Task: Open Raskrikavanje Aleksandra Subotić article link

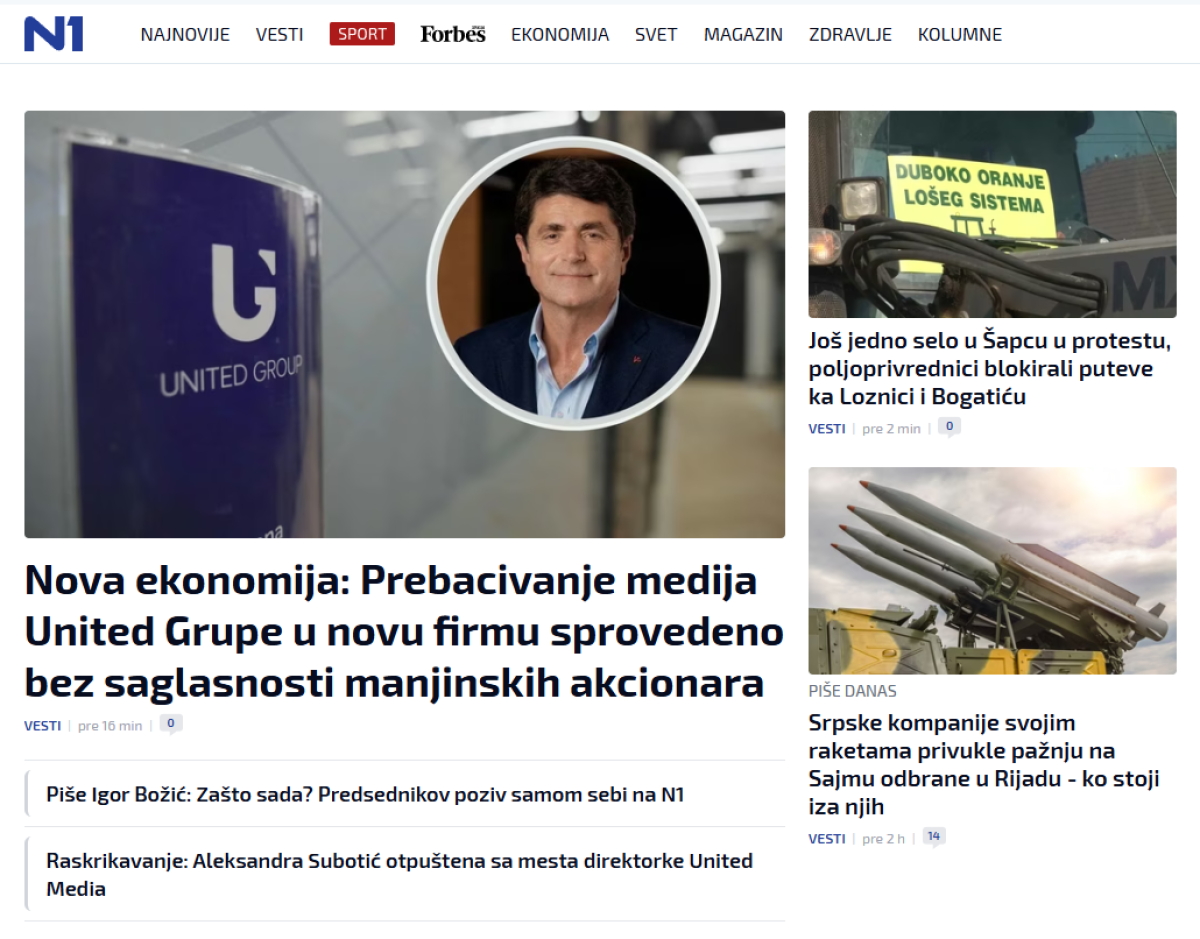Action: point(400,874)
